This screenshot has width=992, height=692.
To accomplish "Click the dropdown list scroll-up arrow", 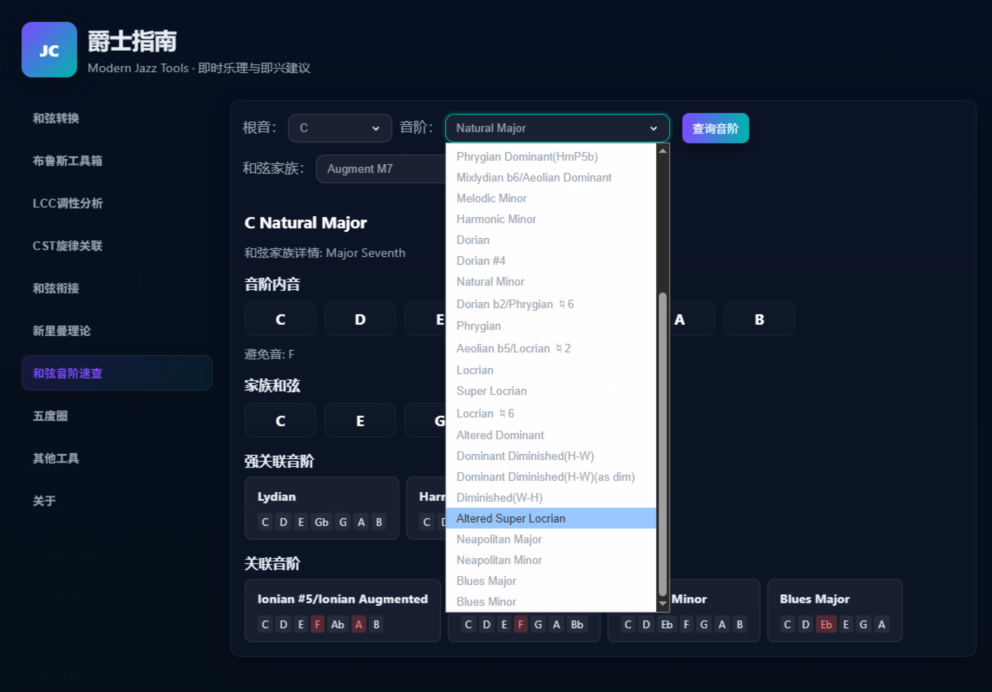I will coord(662,151).
